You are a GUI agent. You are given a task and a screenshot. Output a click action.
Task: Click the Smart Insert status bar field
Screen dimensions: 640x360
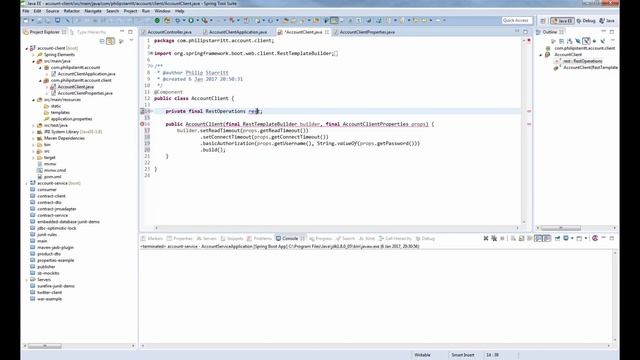coord(462,355)
